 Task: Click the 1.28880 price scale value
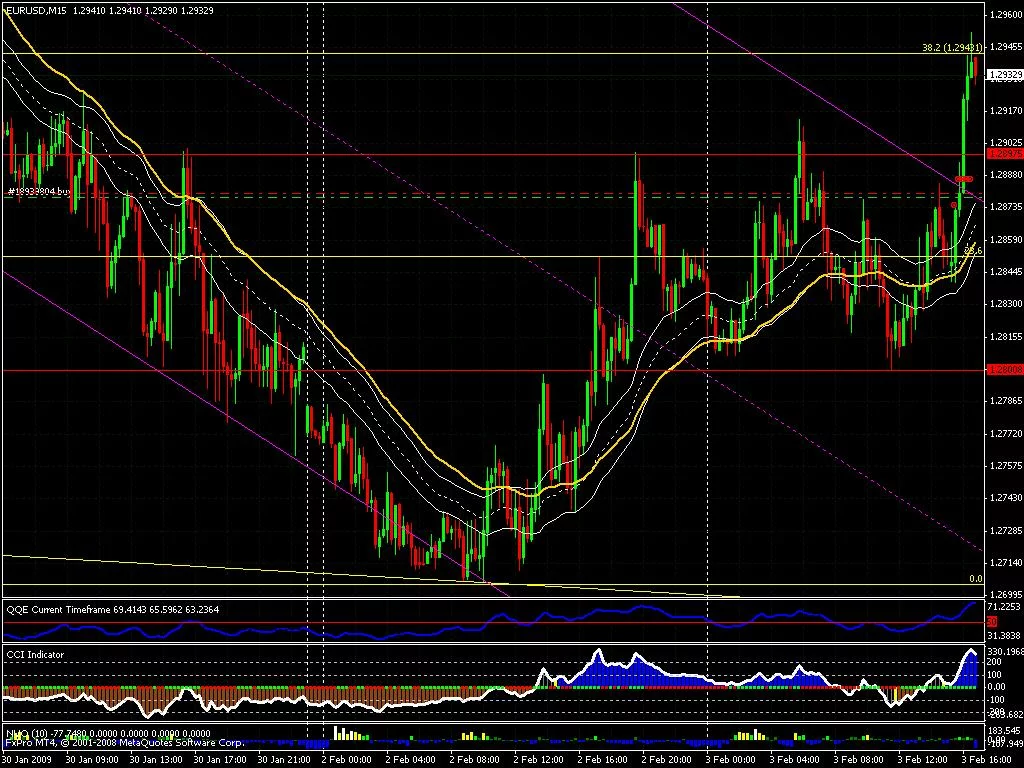tap(1006, 175)
